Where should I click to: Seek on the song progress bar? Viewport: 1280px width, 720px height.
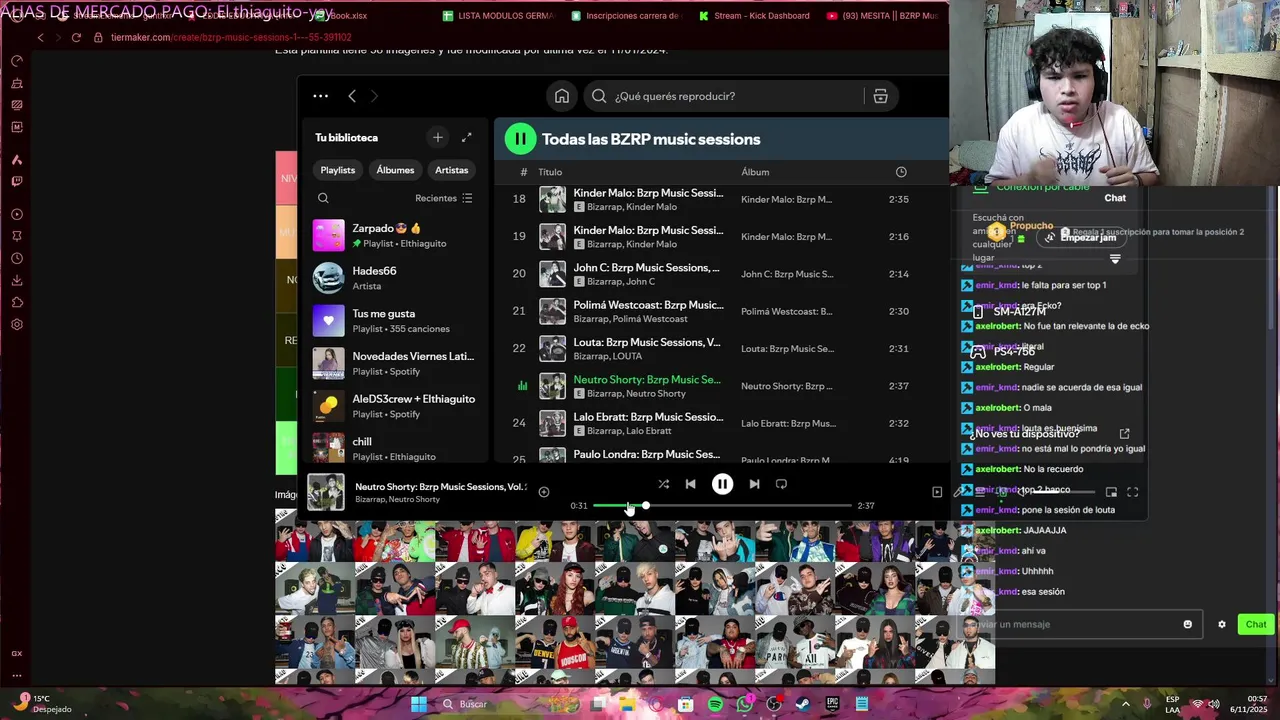(722, 506)
